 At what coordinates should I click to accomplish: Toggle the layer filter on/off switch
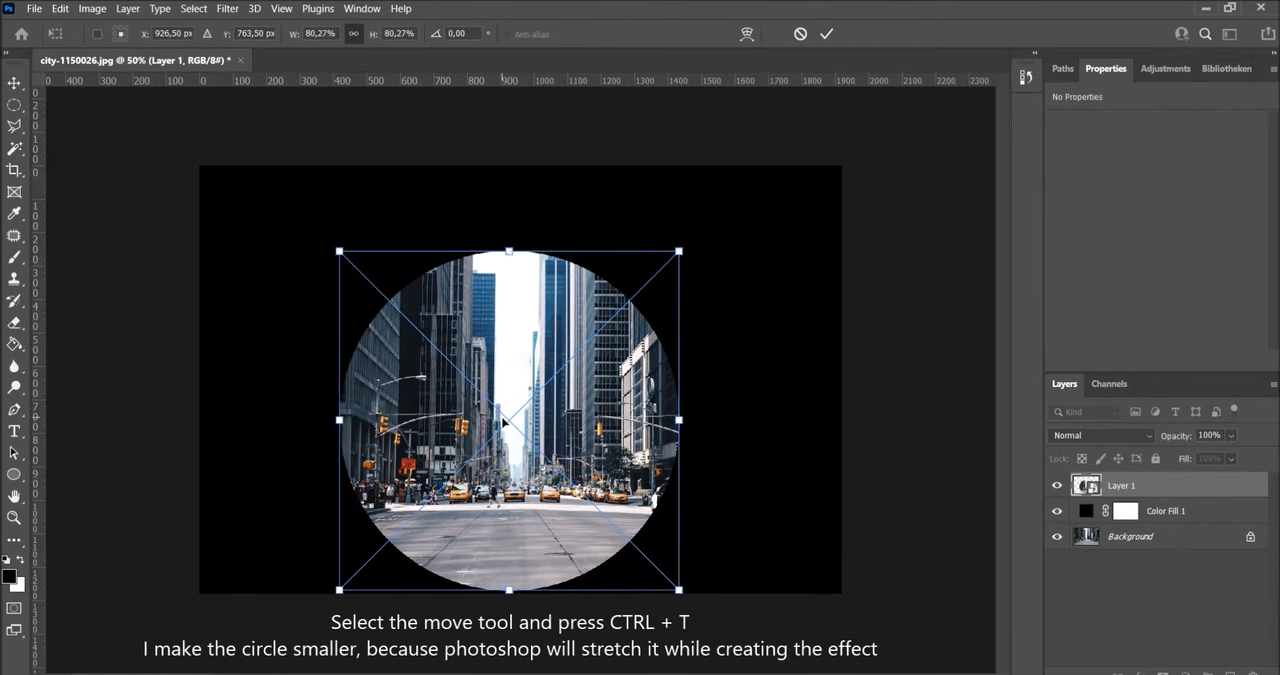(1234, 409)
